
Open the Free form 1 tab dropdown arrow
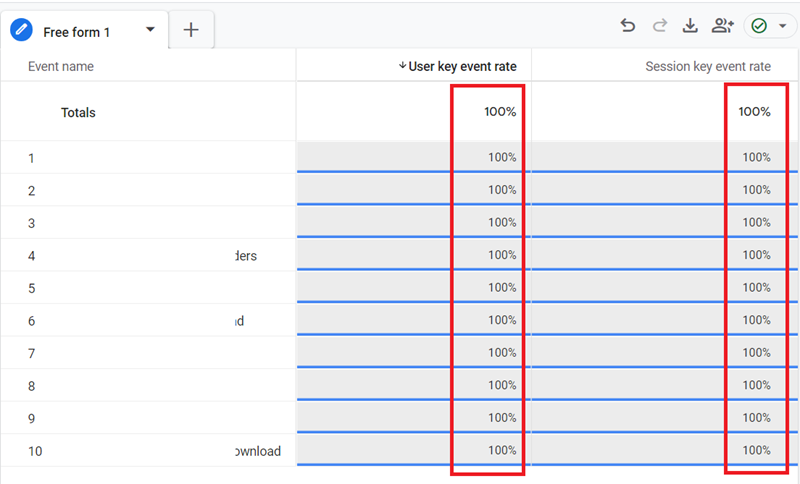point(150,30)
